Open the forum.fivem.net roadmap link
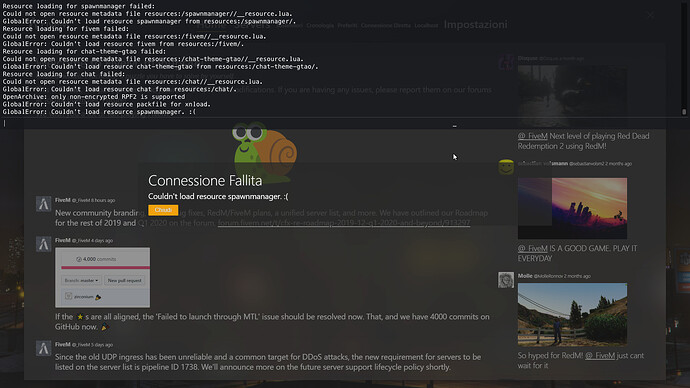The height and width of the screenshot is (388, 690). click(x=344, y=223)
